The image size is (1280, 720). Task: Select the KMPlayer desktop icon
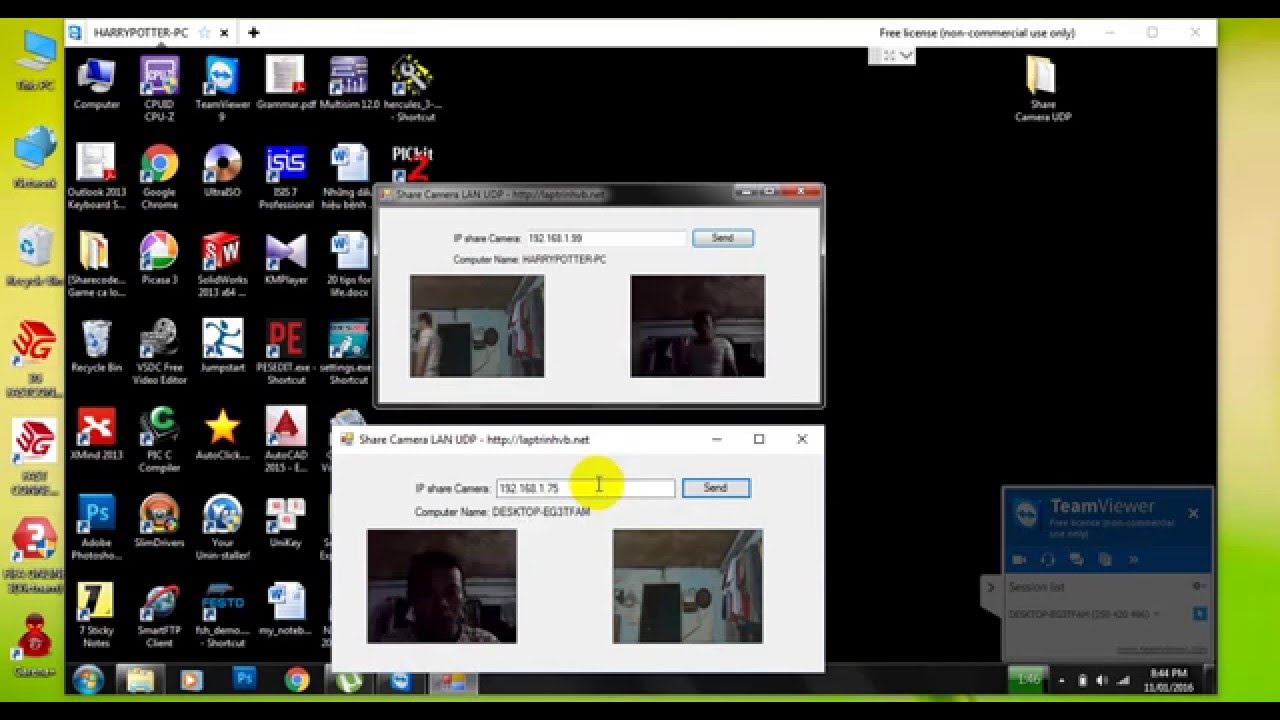point(286,258)
